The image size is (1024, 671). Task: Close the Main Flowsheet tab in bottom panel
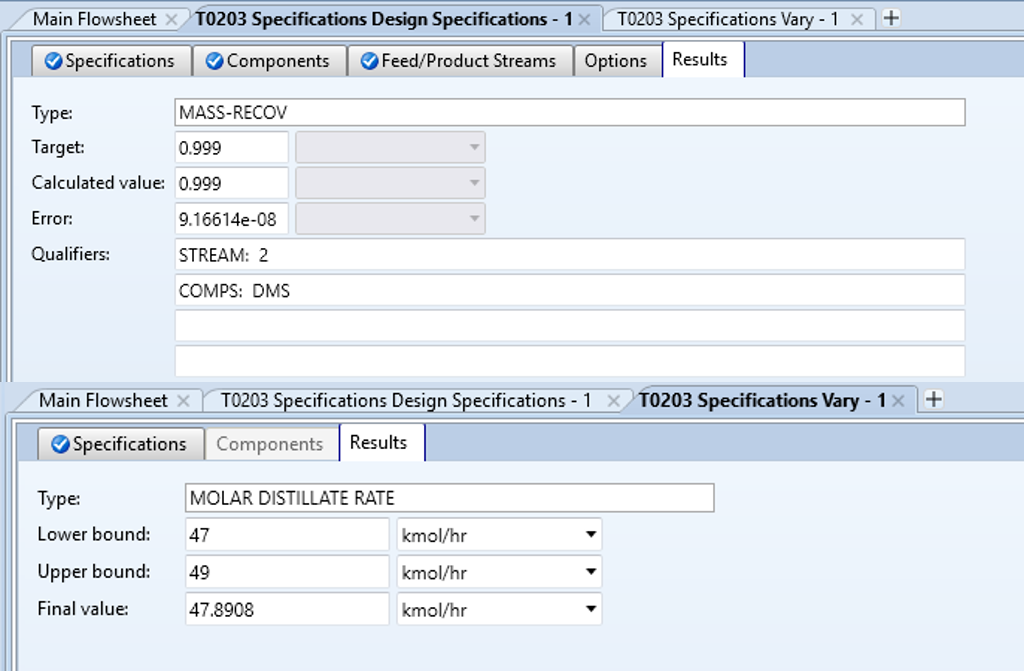tap(183, 400)
